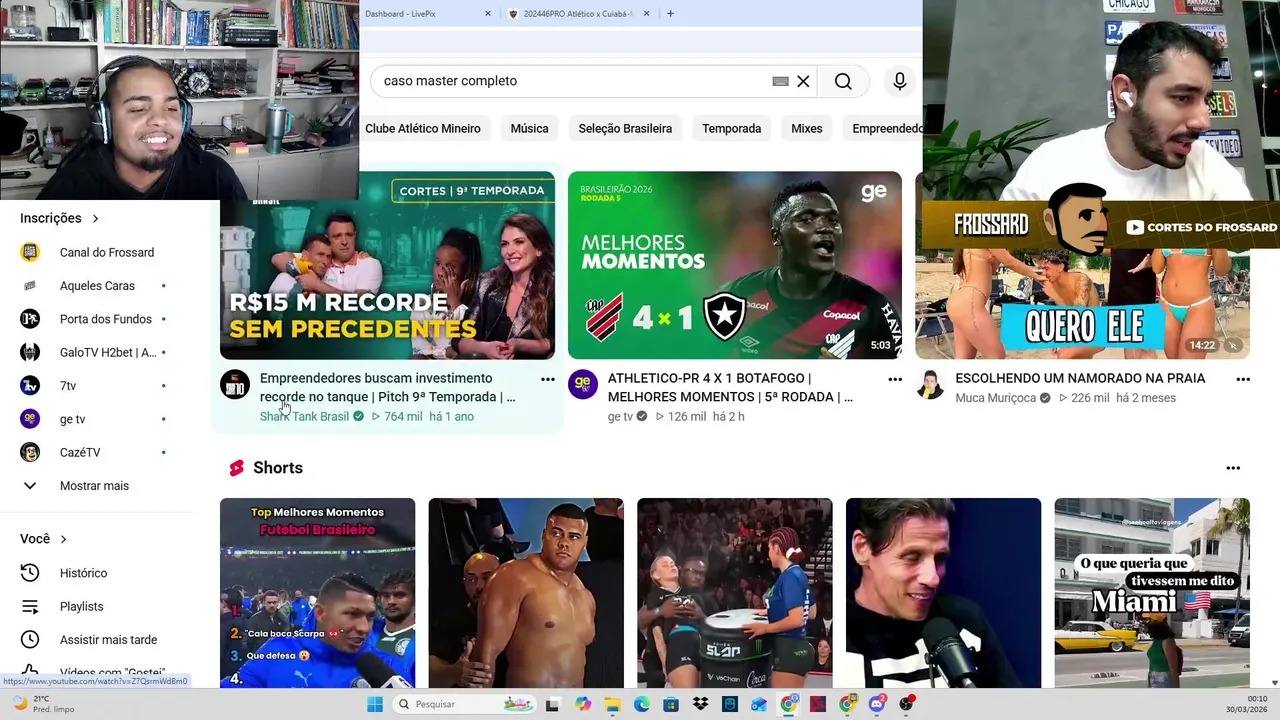The height and width of the screenshot is (720, 1280).
Task: Click the Windows Start button
Action: coord(375,704)
